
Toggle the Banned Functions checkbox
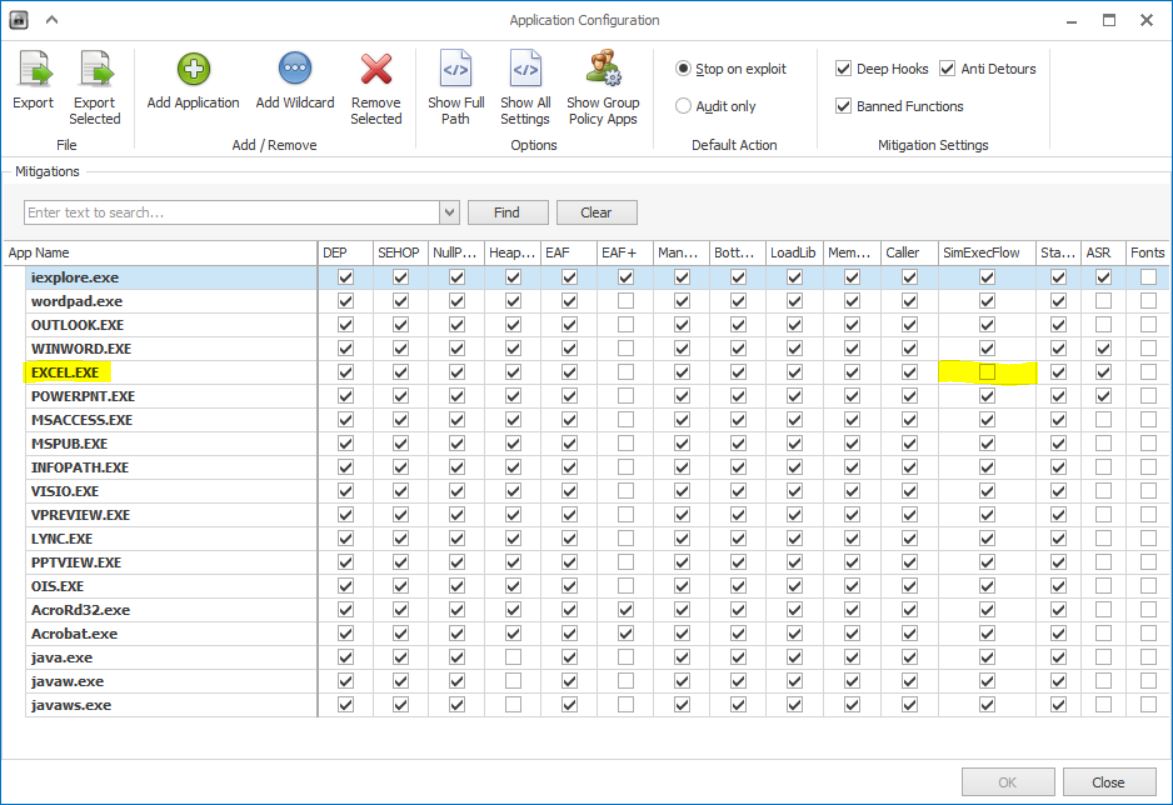(843, 106)
